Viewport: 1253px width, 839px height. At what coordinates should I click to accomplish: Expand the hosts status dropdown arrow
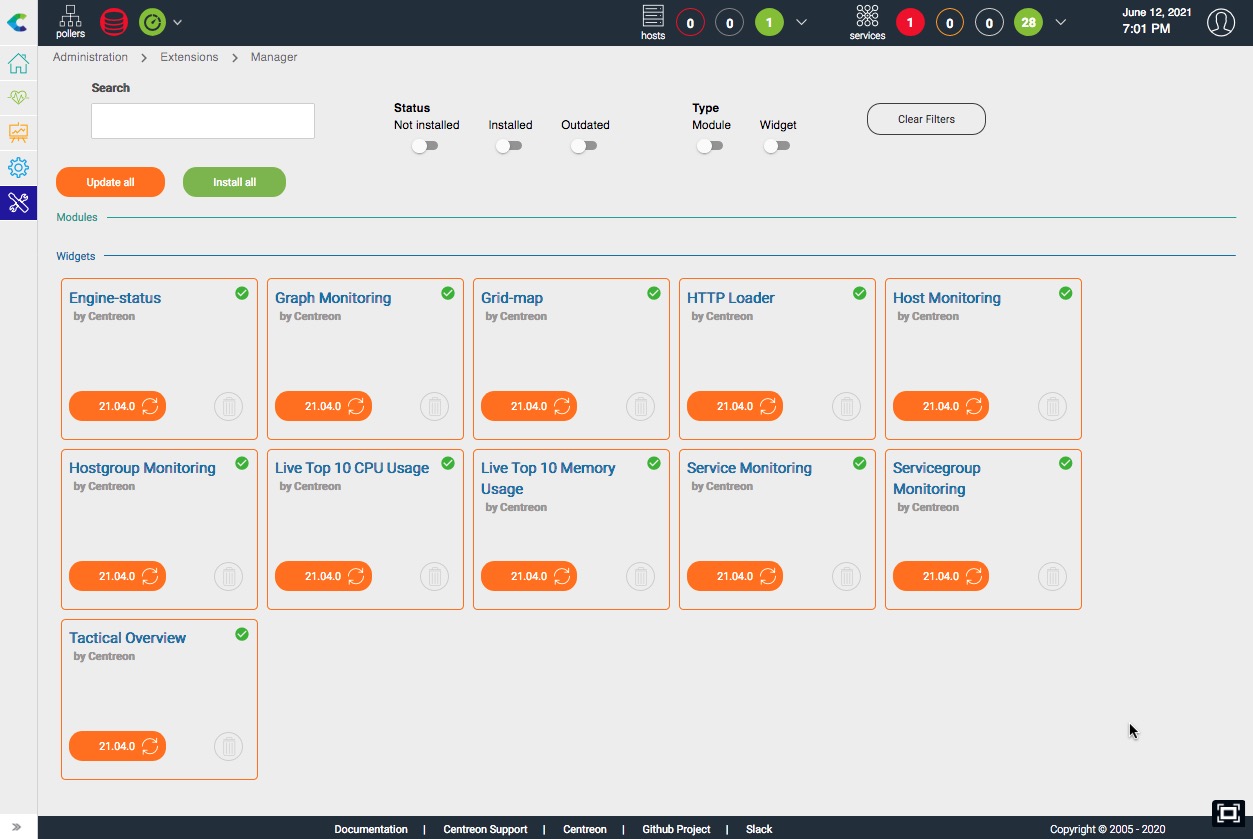[x=802, y=22]
